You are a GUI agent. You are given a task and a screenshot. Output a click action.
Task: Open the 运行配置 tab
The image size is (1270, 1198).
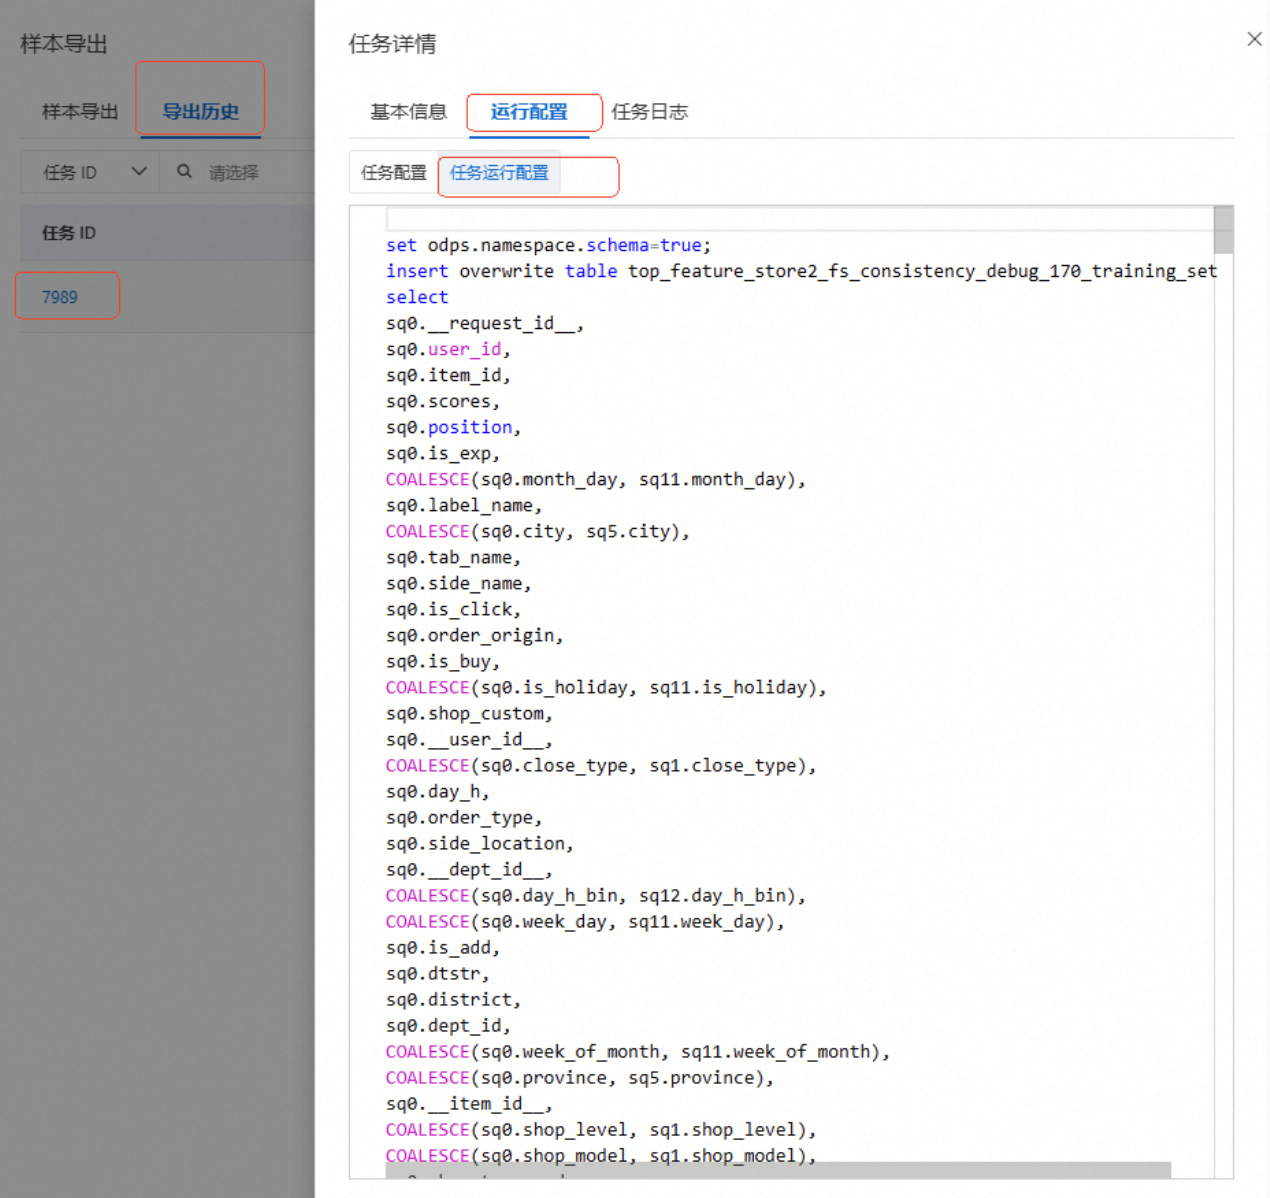529,112
